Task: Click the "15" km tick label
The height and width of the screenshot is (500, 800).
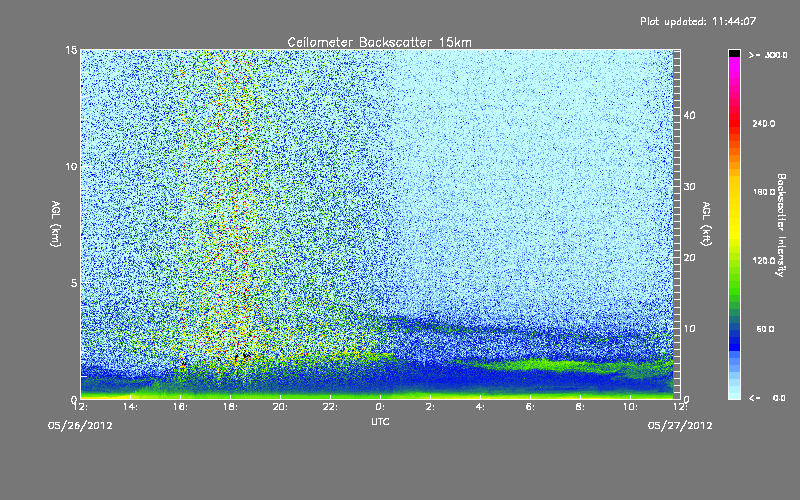Action: coord(71,50)
